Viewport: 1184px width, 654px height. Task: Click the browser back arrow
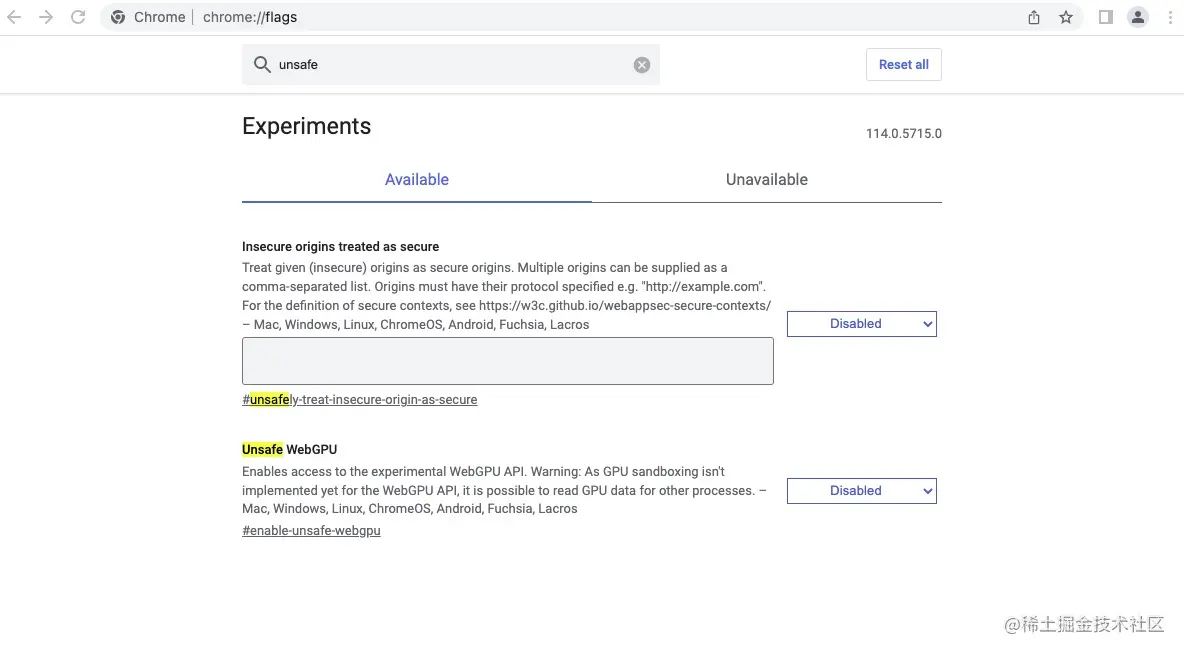pos(14,17)
